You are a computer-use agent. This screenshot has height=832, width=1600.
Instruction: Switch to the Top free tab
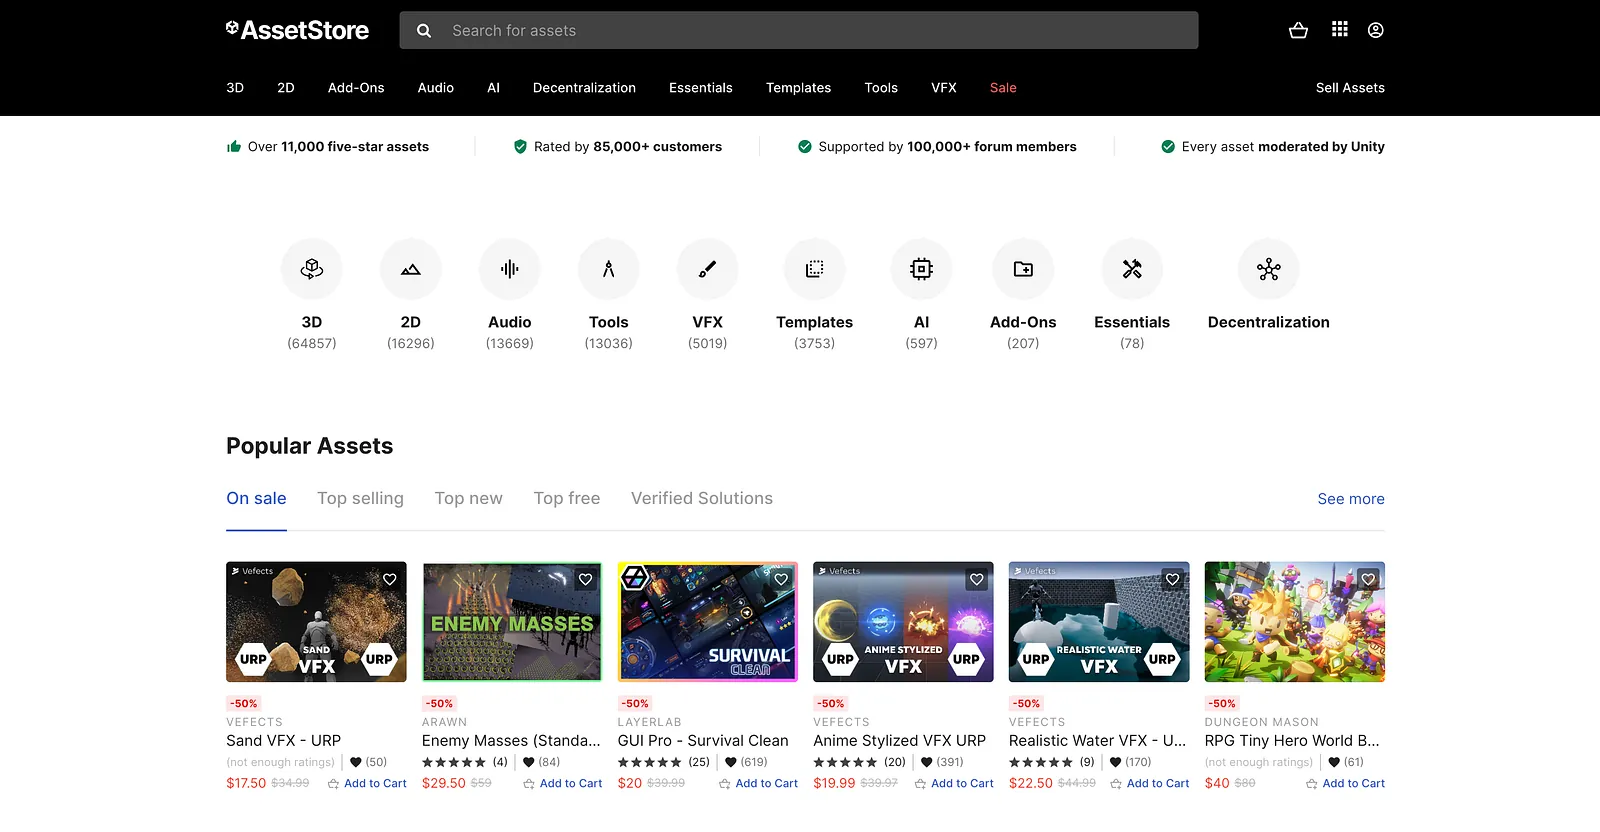click(x=567, y=498)
